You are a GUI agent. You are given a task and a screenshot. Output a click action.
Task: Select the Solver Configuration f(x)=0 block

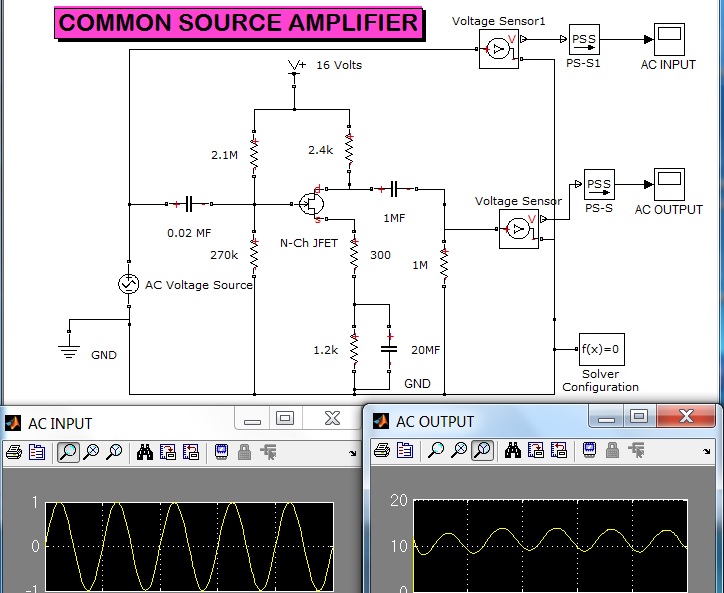[602, 349]
